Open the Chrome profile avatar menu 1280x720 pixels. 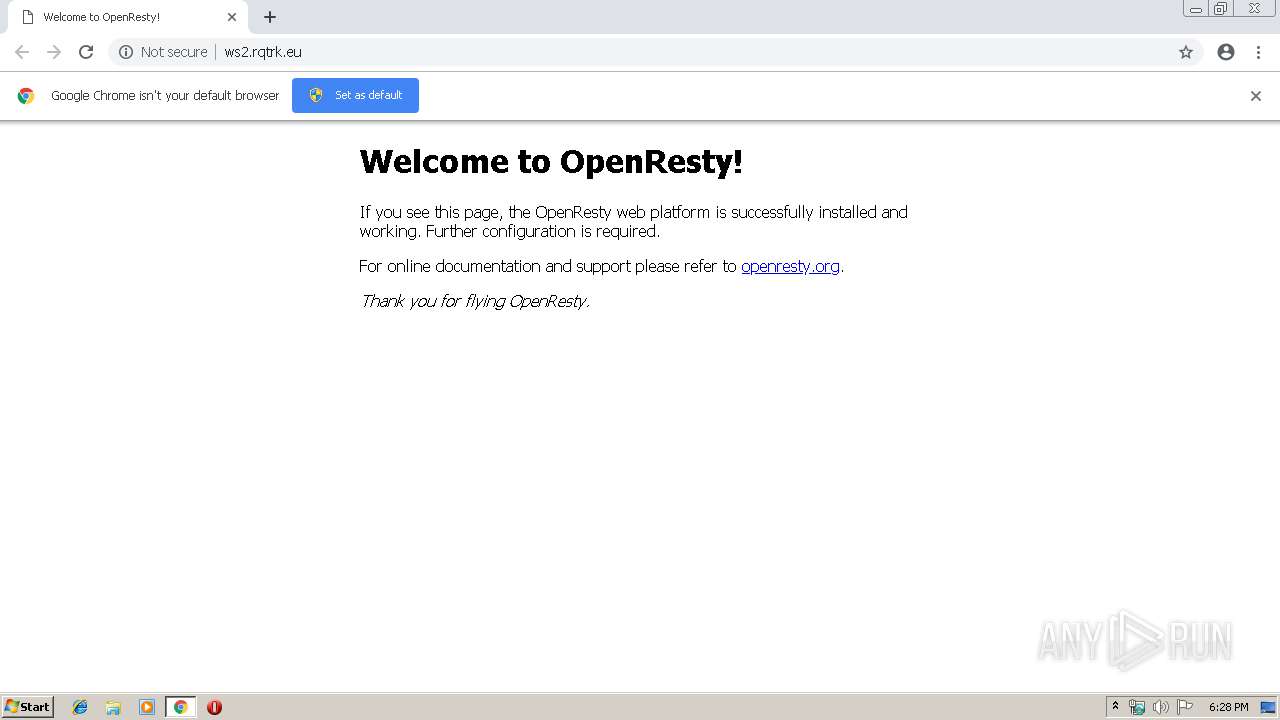click(x=1226, y=52)
